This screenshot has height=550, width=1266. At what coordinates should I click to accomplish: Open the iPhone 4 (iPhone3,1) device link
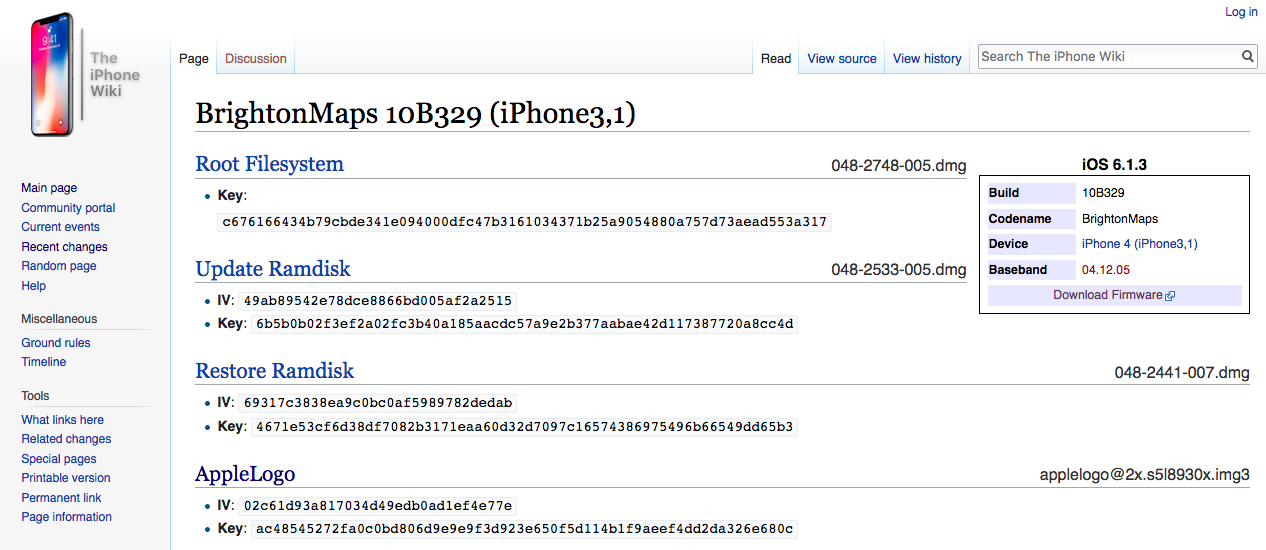click(1140, 244)
